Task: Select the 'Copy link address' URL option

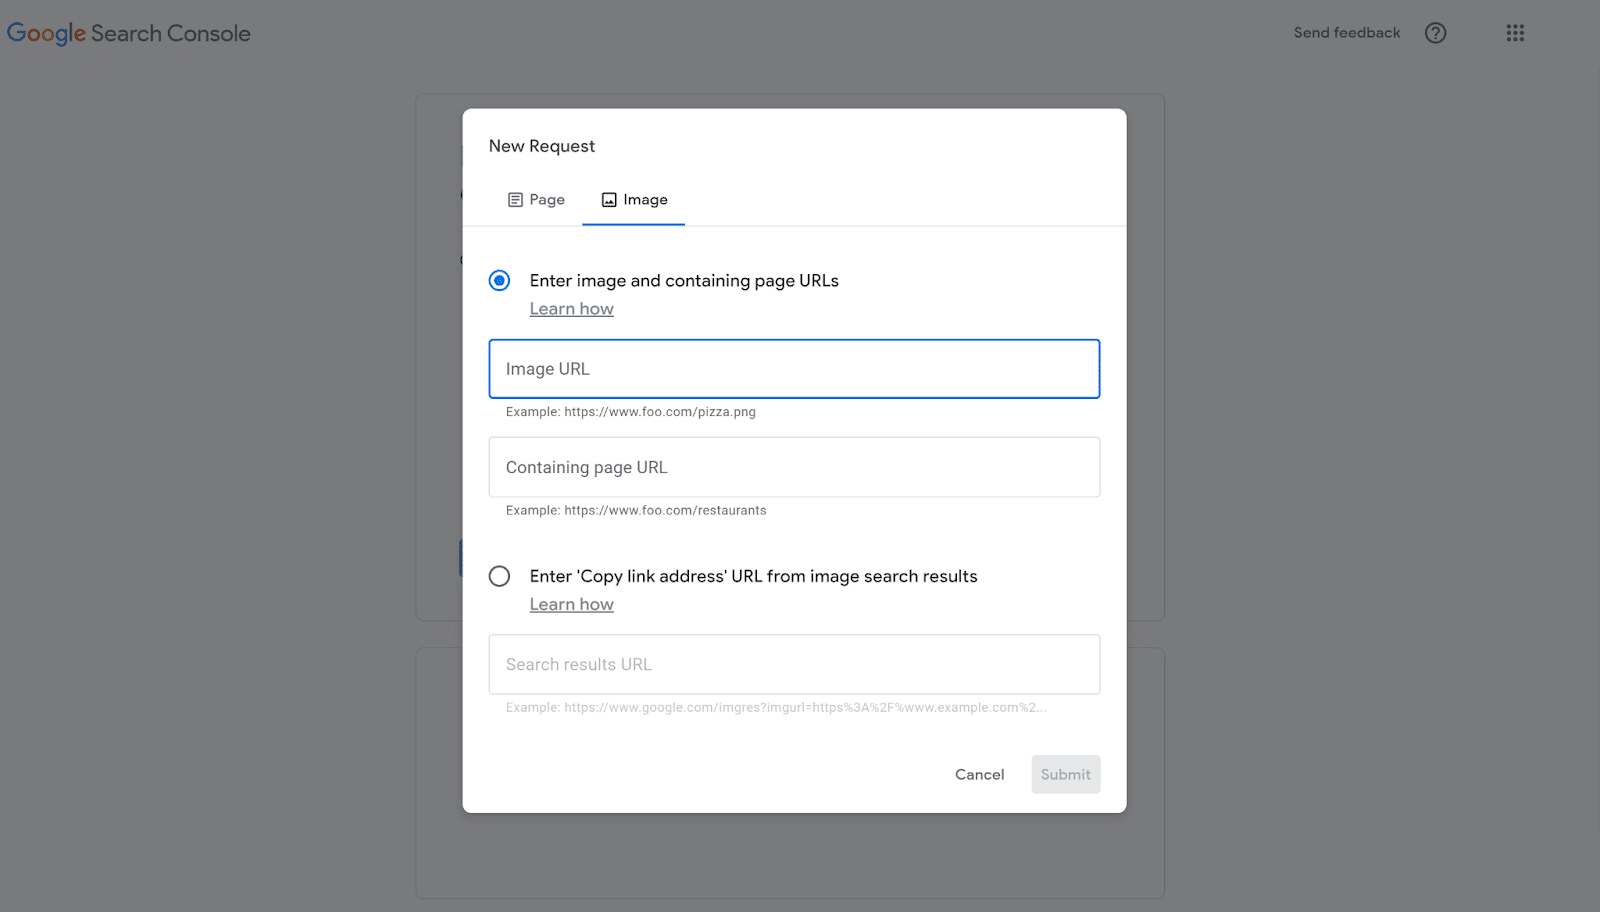Action: click(x=499, y=576)
